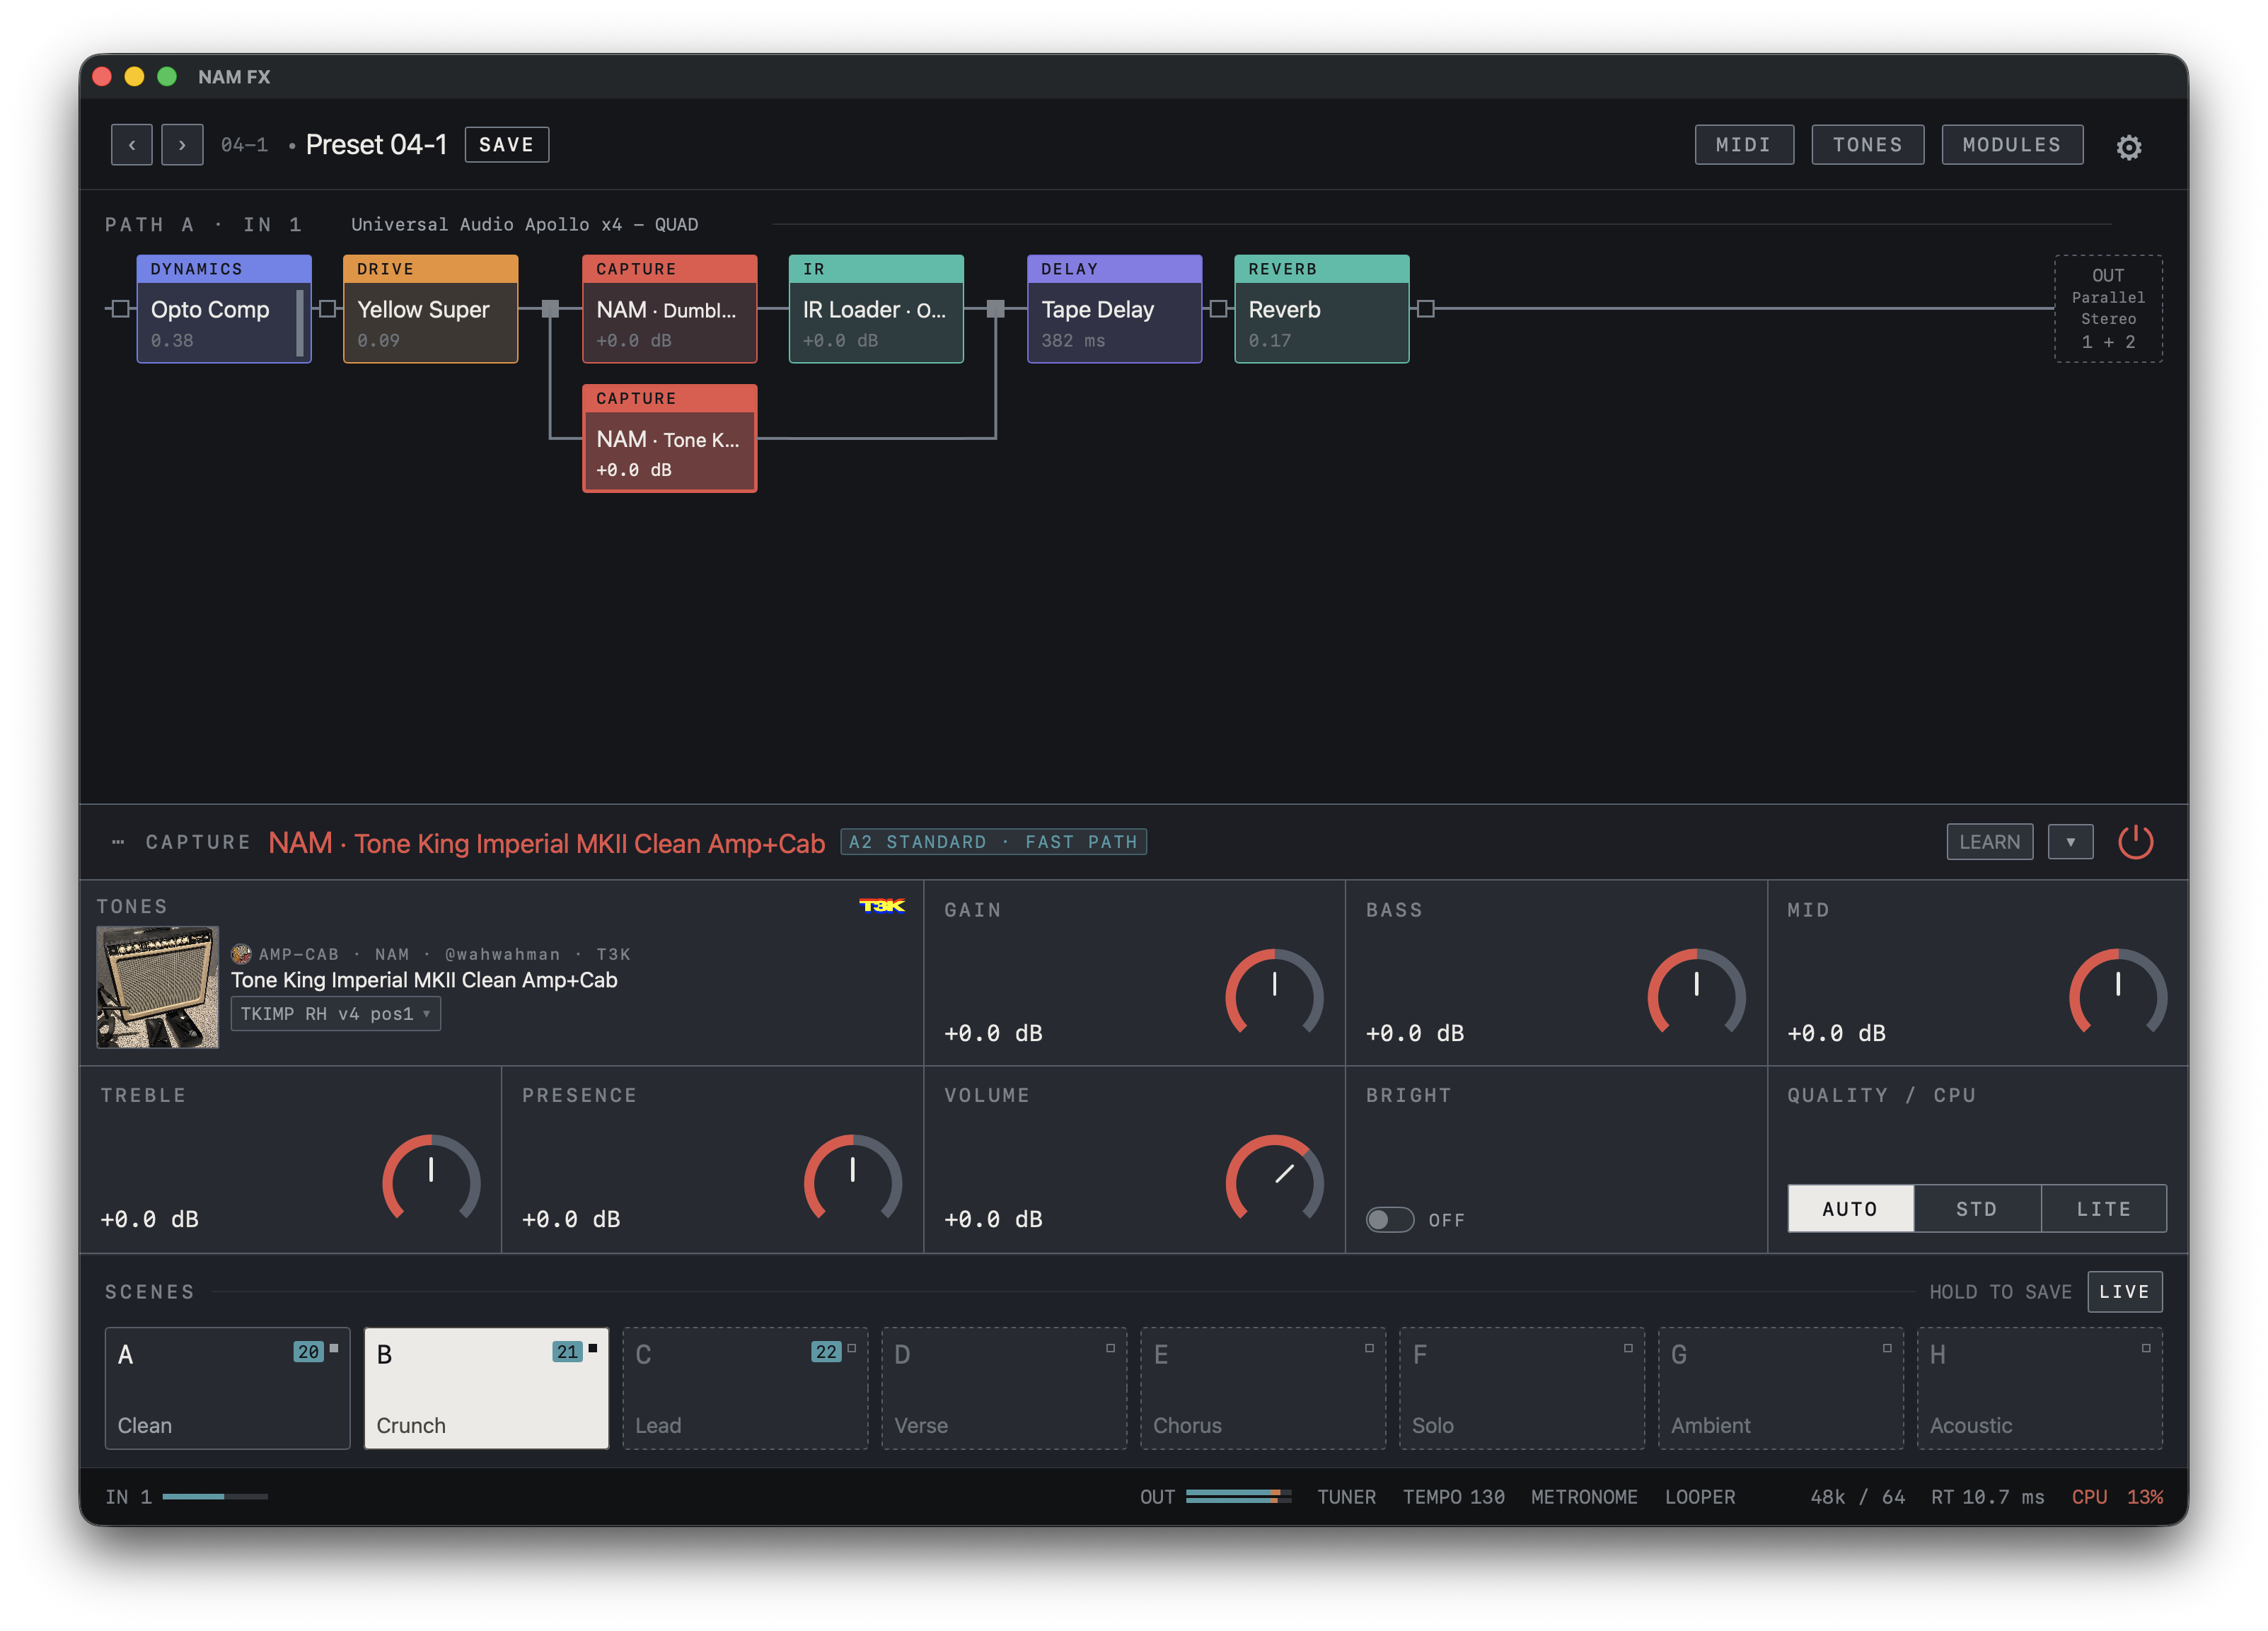
Task: Select scene E Chorus
Action: click(1263, 1388)
